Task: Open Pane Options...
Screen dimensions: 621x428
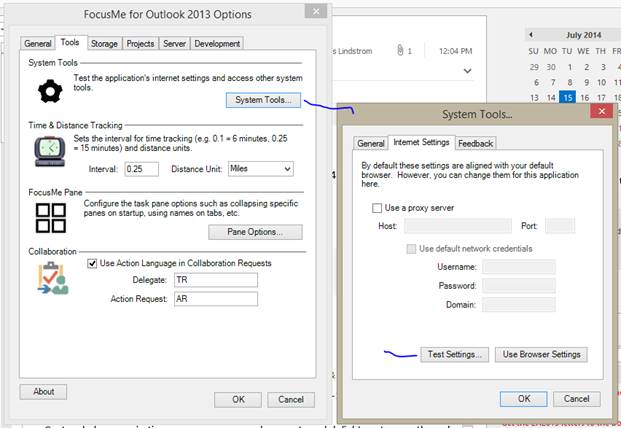Action: point(255,232)
